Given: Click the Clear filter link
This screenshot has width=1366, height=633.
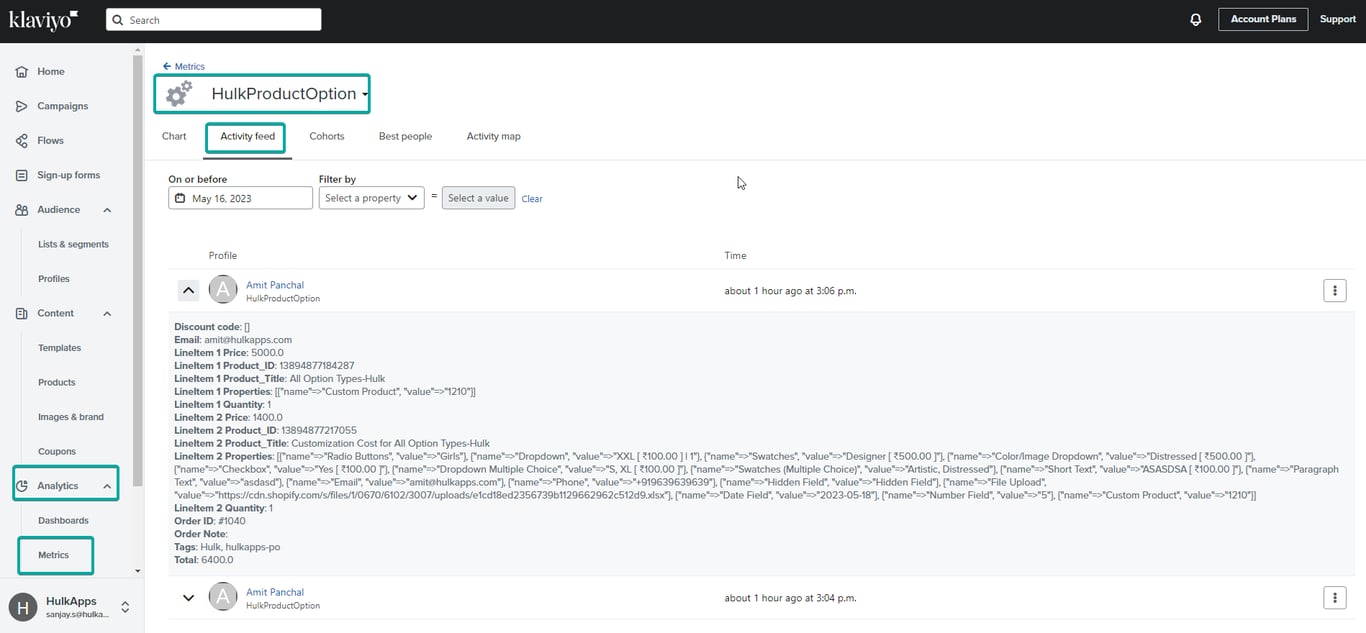Looking at the screenshot, I should (x=532, y=199).
